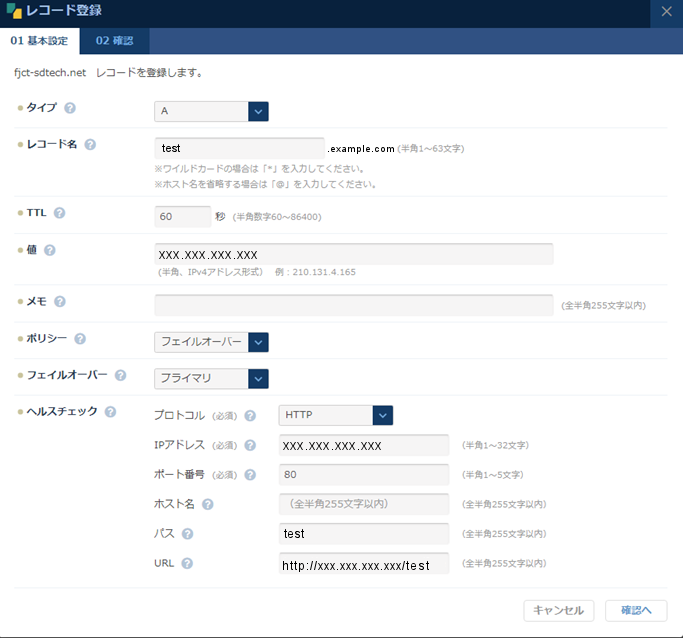Open the タイプ dropdown showing A
This screenshot has width=683, height=638.
click(x=211, y=111)
